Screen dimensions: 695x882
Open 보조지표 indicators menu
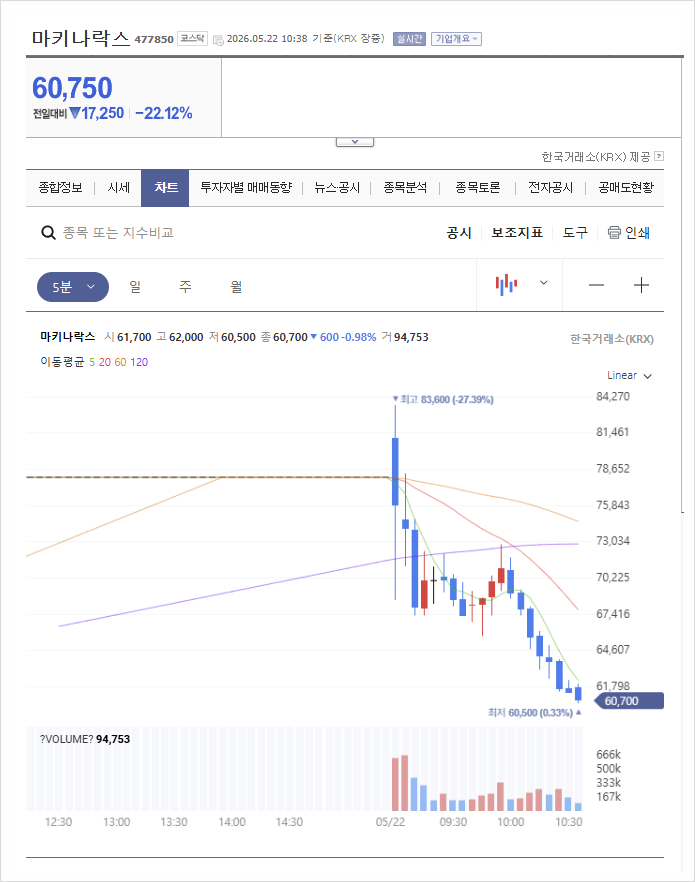click(x=517, y=232)
